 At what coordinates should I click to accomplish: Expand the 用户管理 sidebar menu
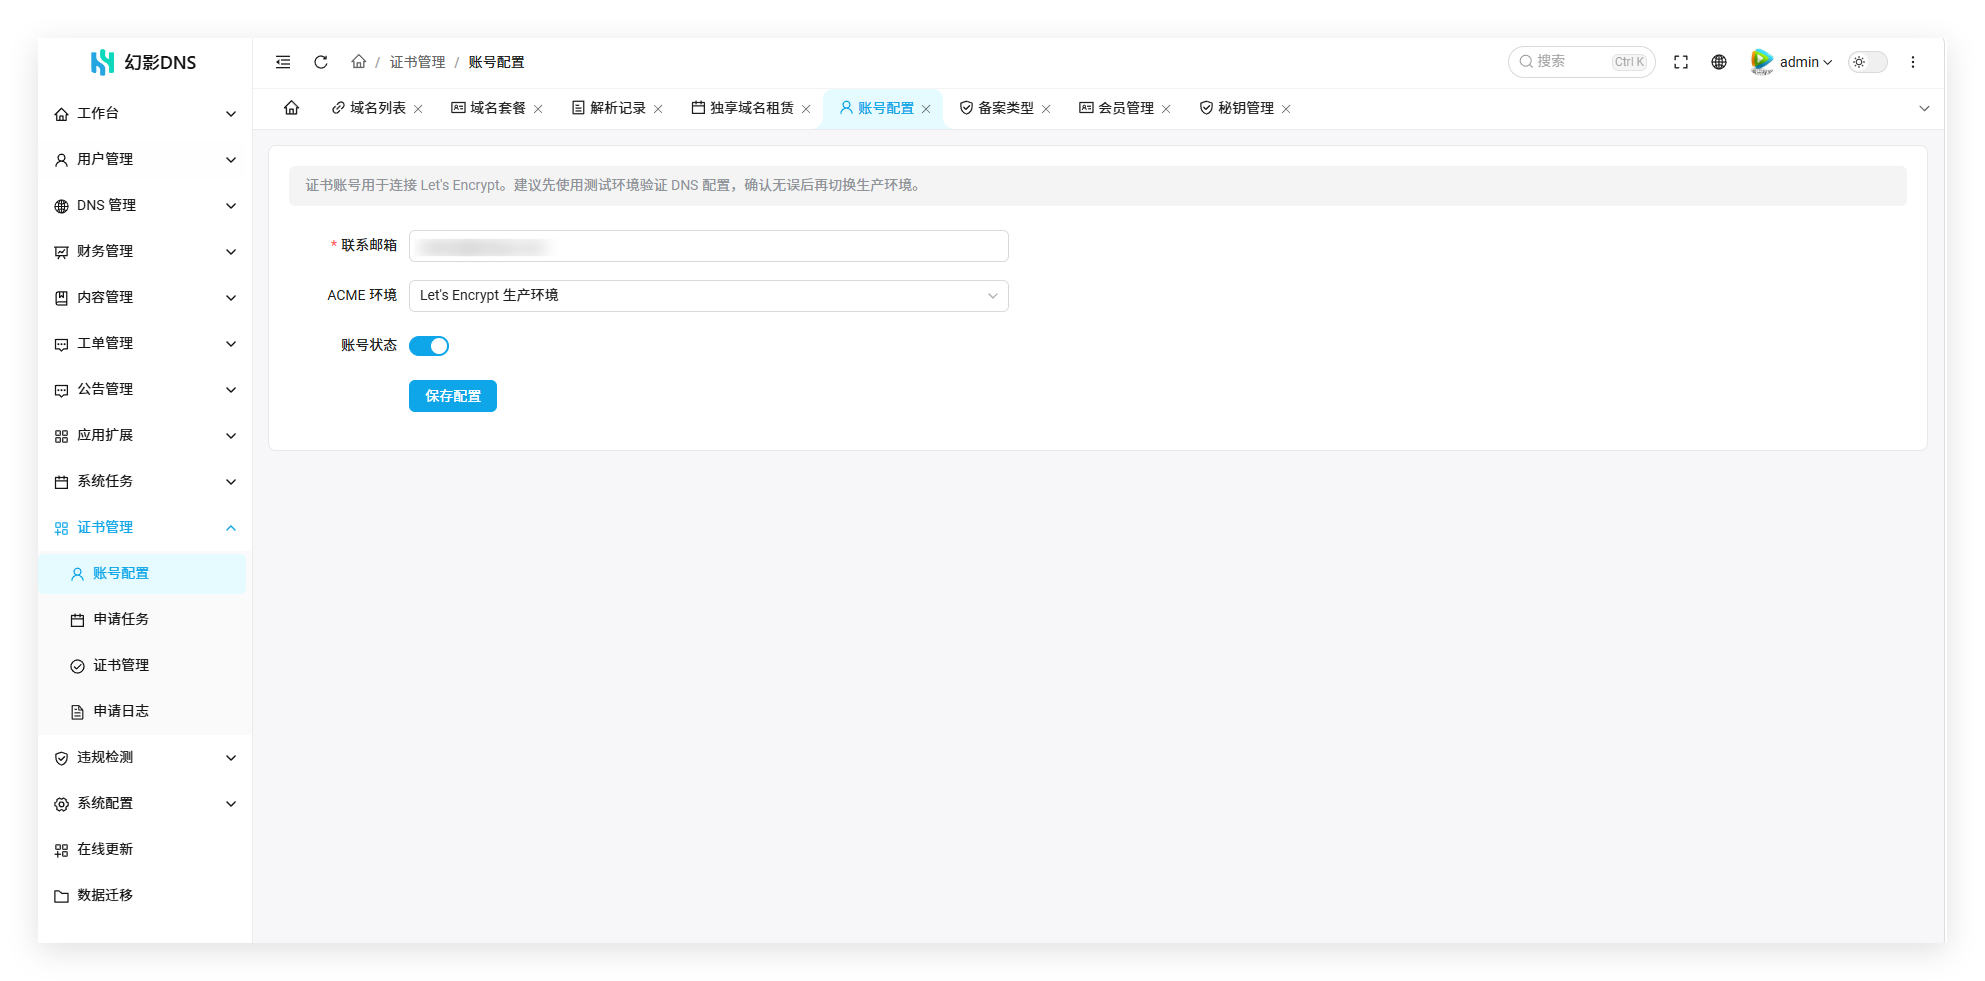(x=145, y=160)
